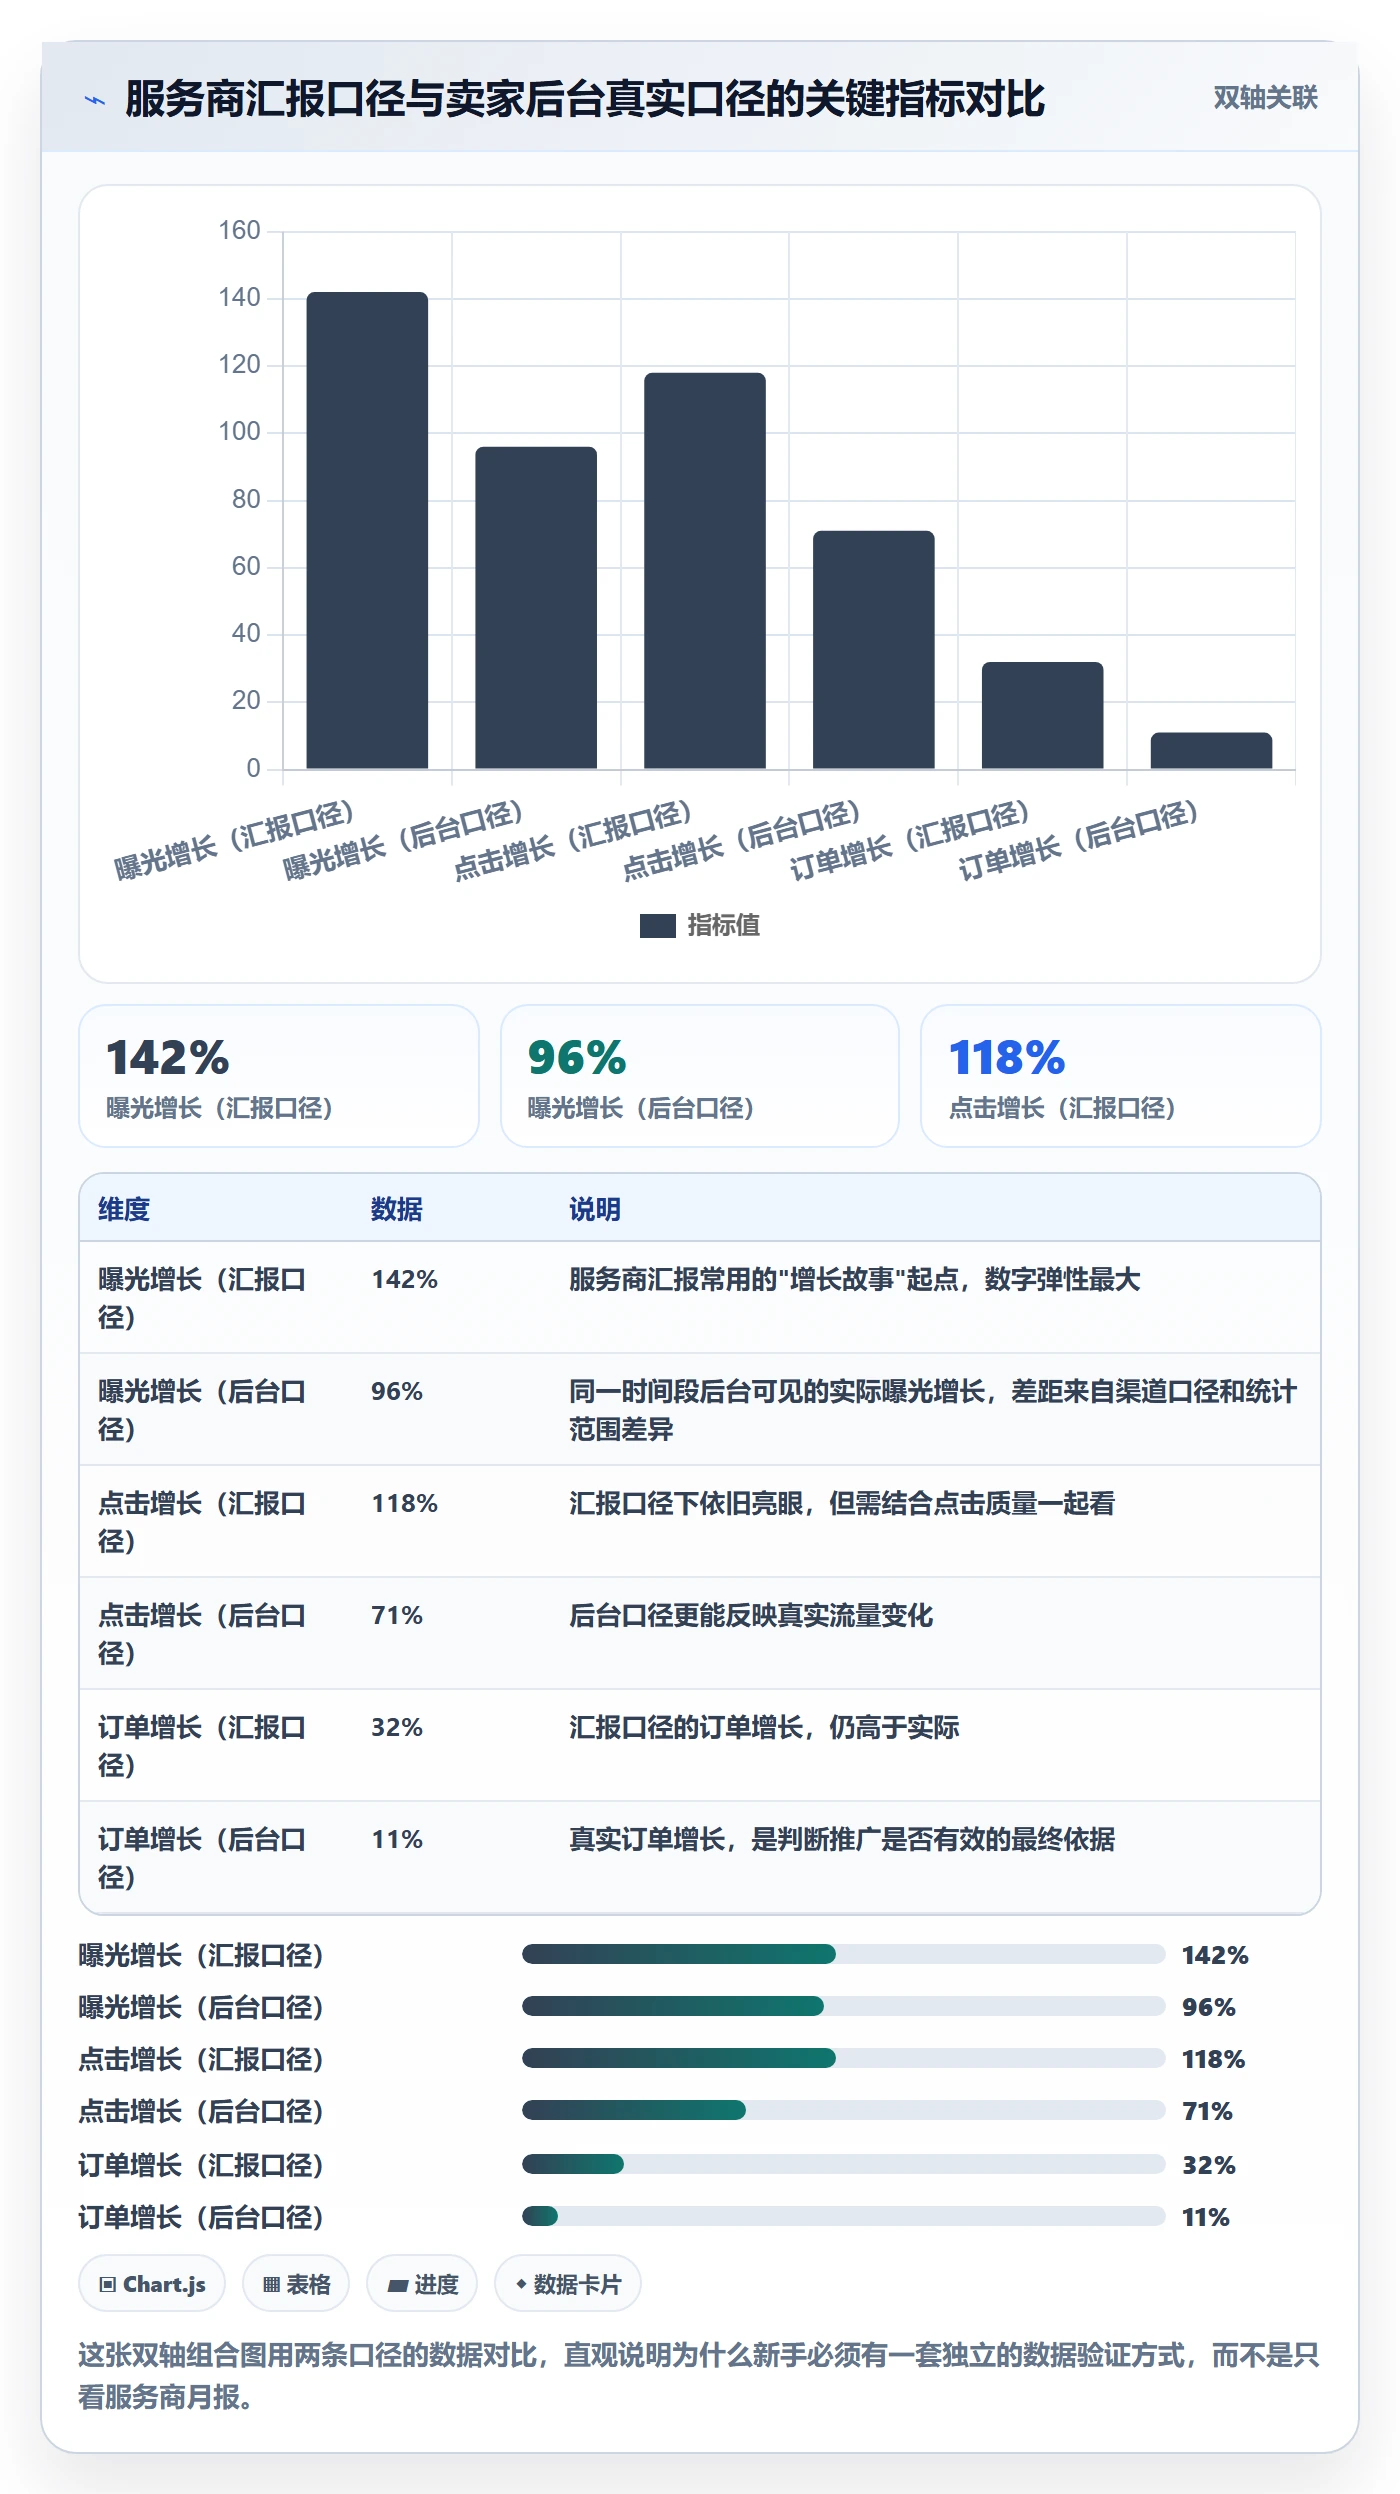Click the 96% progress bar

pyautogui.click(x=844, y=2006)
